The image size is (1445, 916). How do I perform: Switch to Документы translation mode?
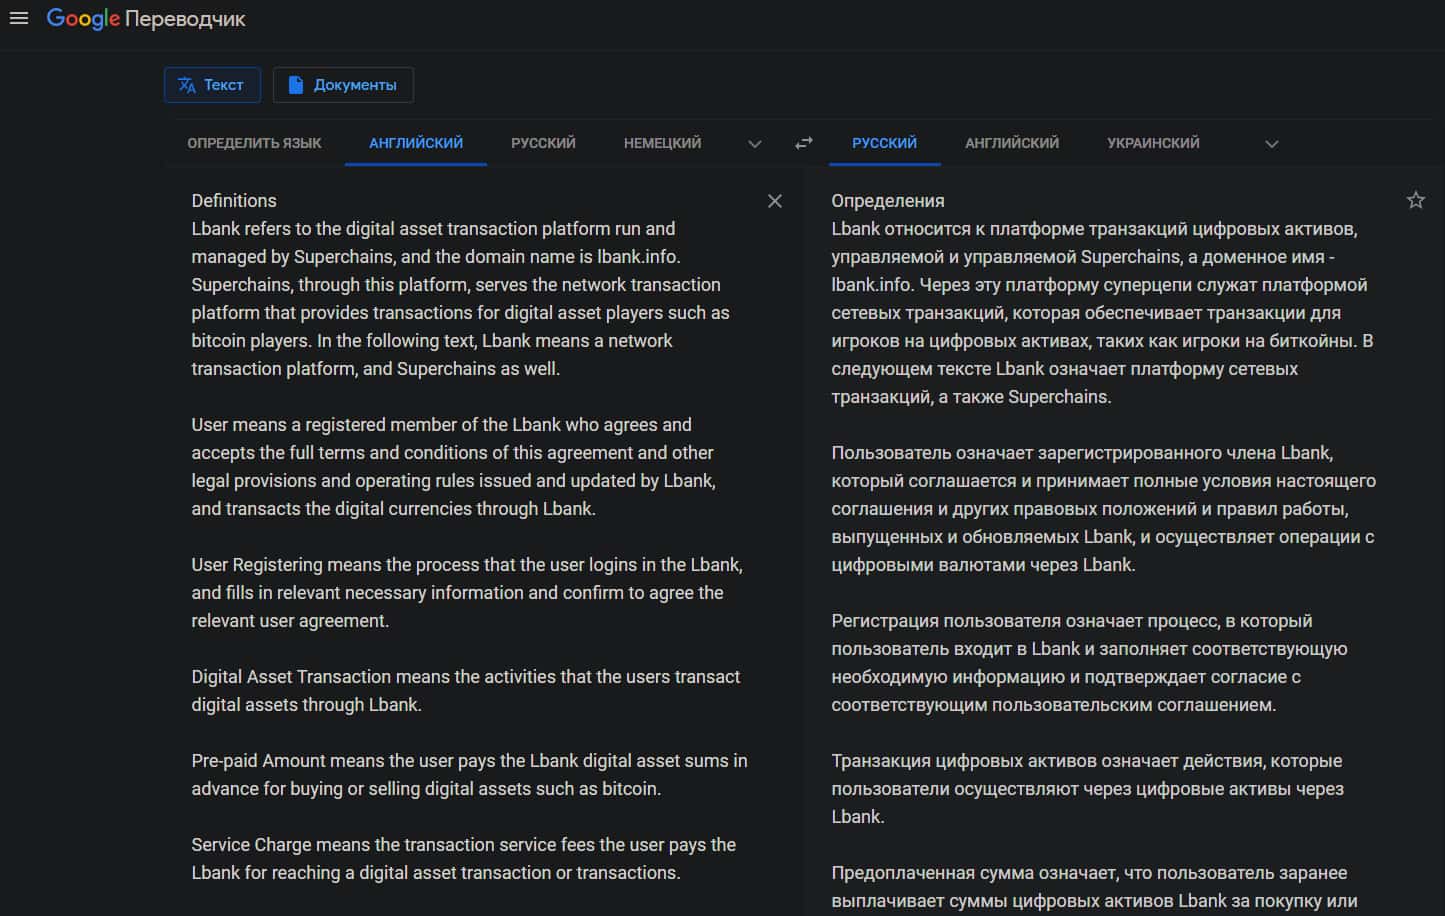click(343, 85)
